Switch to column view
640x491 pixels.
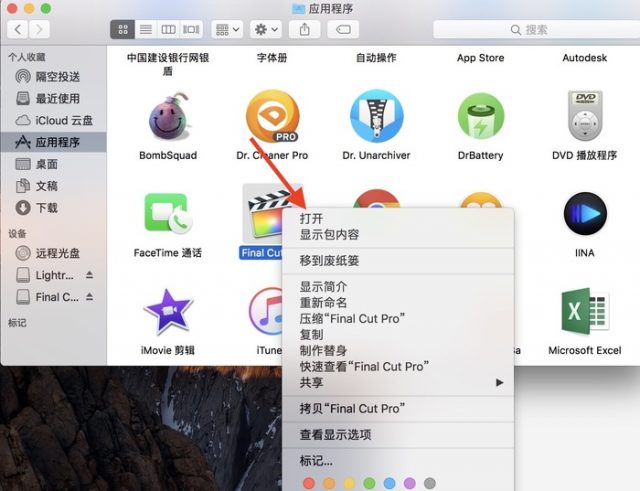tap(168, 29)
